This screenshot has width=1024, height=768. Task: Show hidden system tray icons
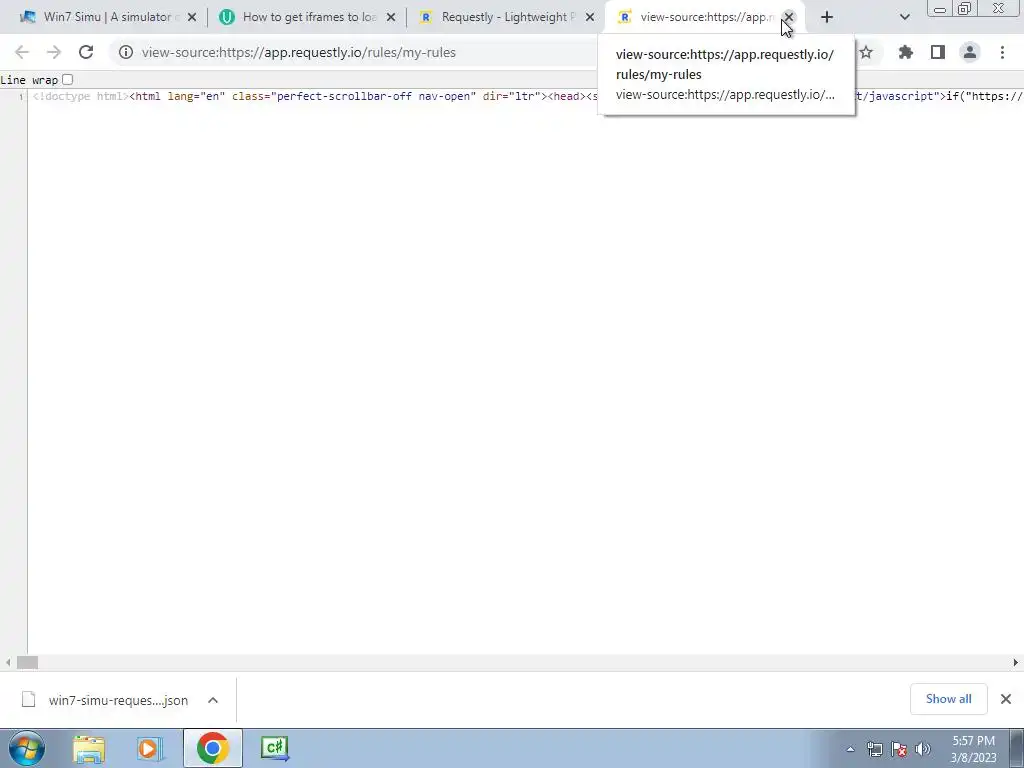click(x=850, y=749)
